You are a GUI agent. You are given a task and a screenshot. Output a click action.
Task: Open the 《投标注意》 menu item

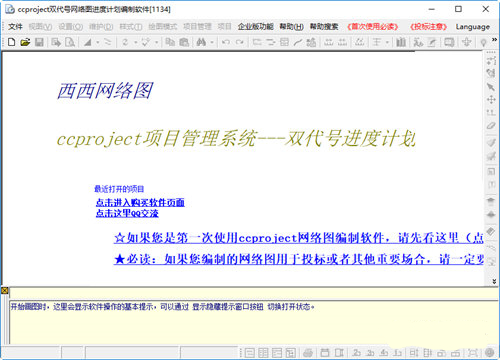(428, 27)
